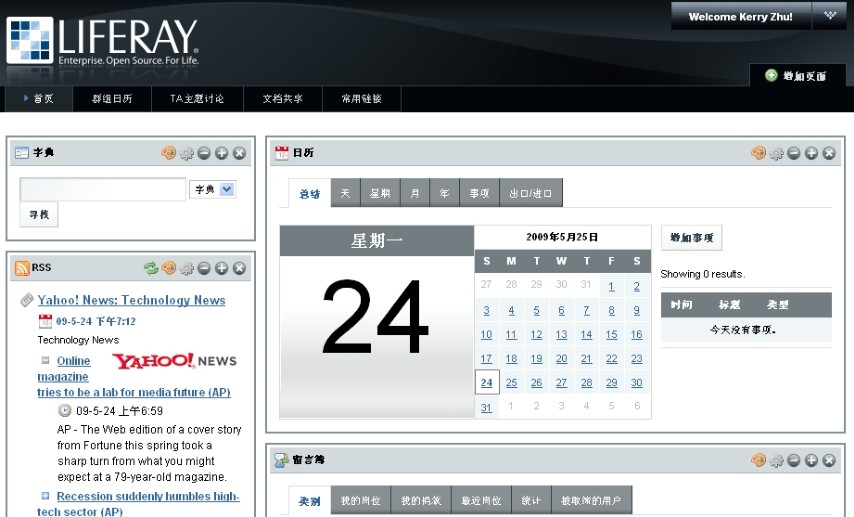Open 群组日历 navigation tab

click(112, 99)
